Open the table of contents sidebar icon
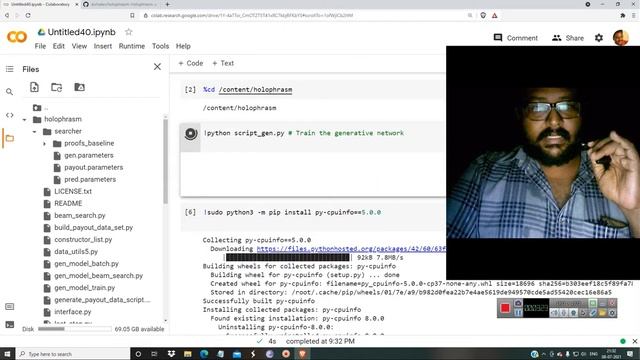640x360 pixels. 9,69
